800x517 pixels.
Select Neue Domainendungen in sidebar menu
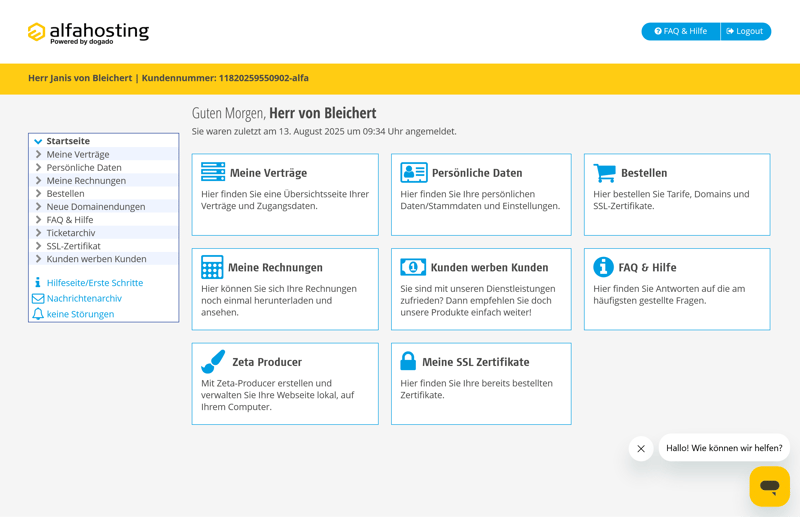[96, 207]
